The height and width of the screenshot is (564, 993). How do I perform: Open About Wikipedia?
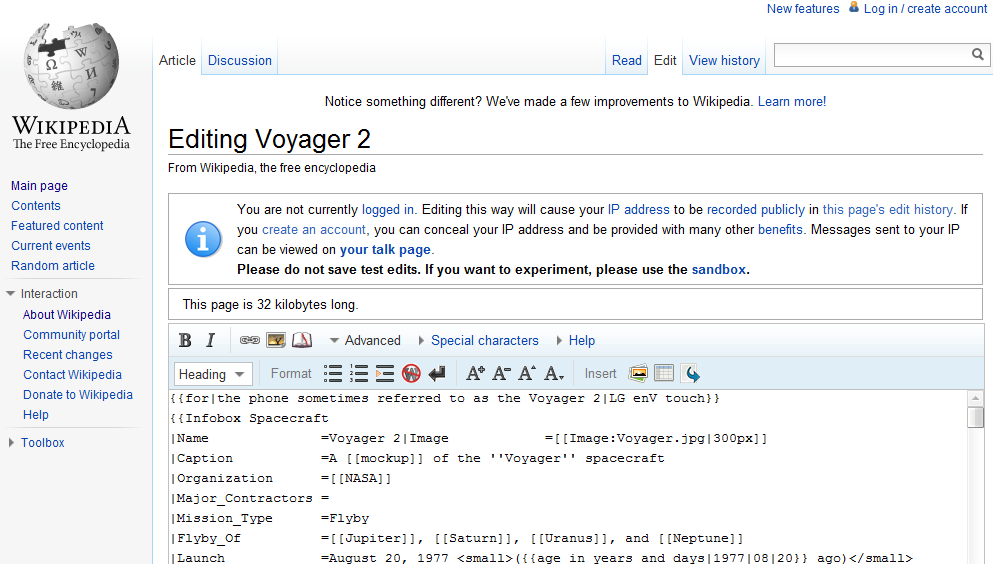point(66,315)
